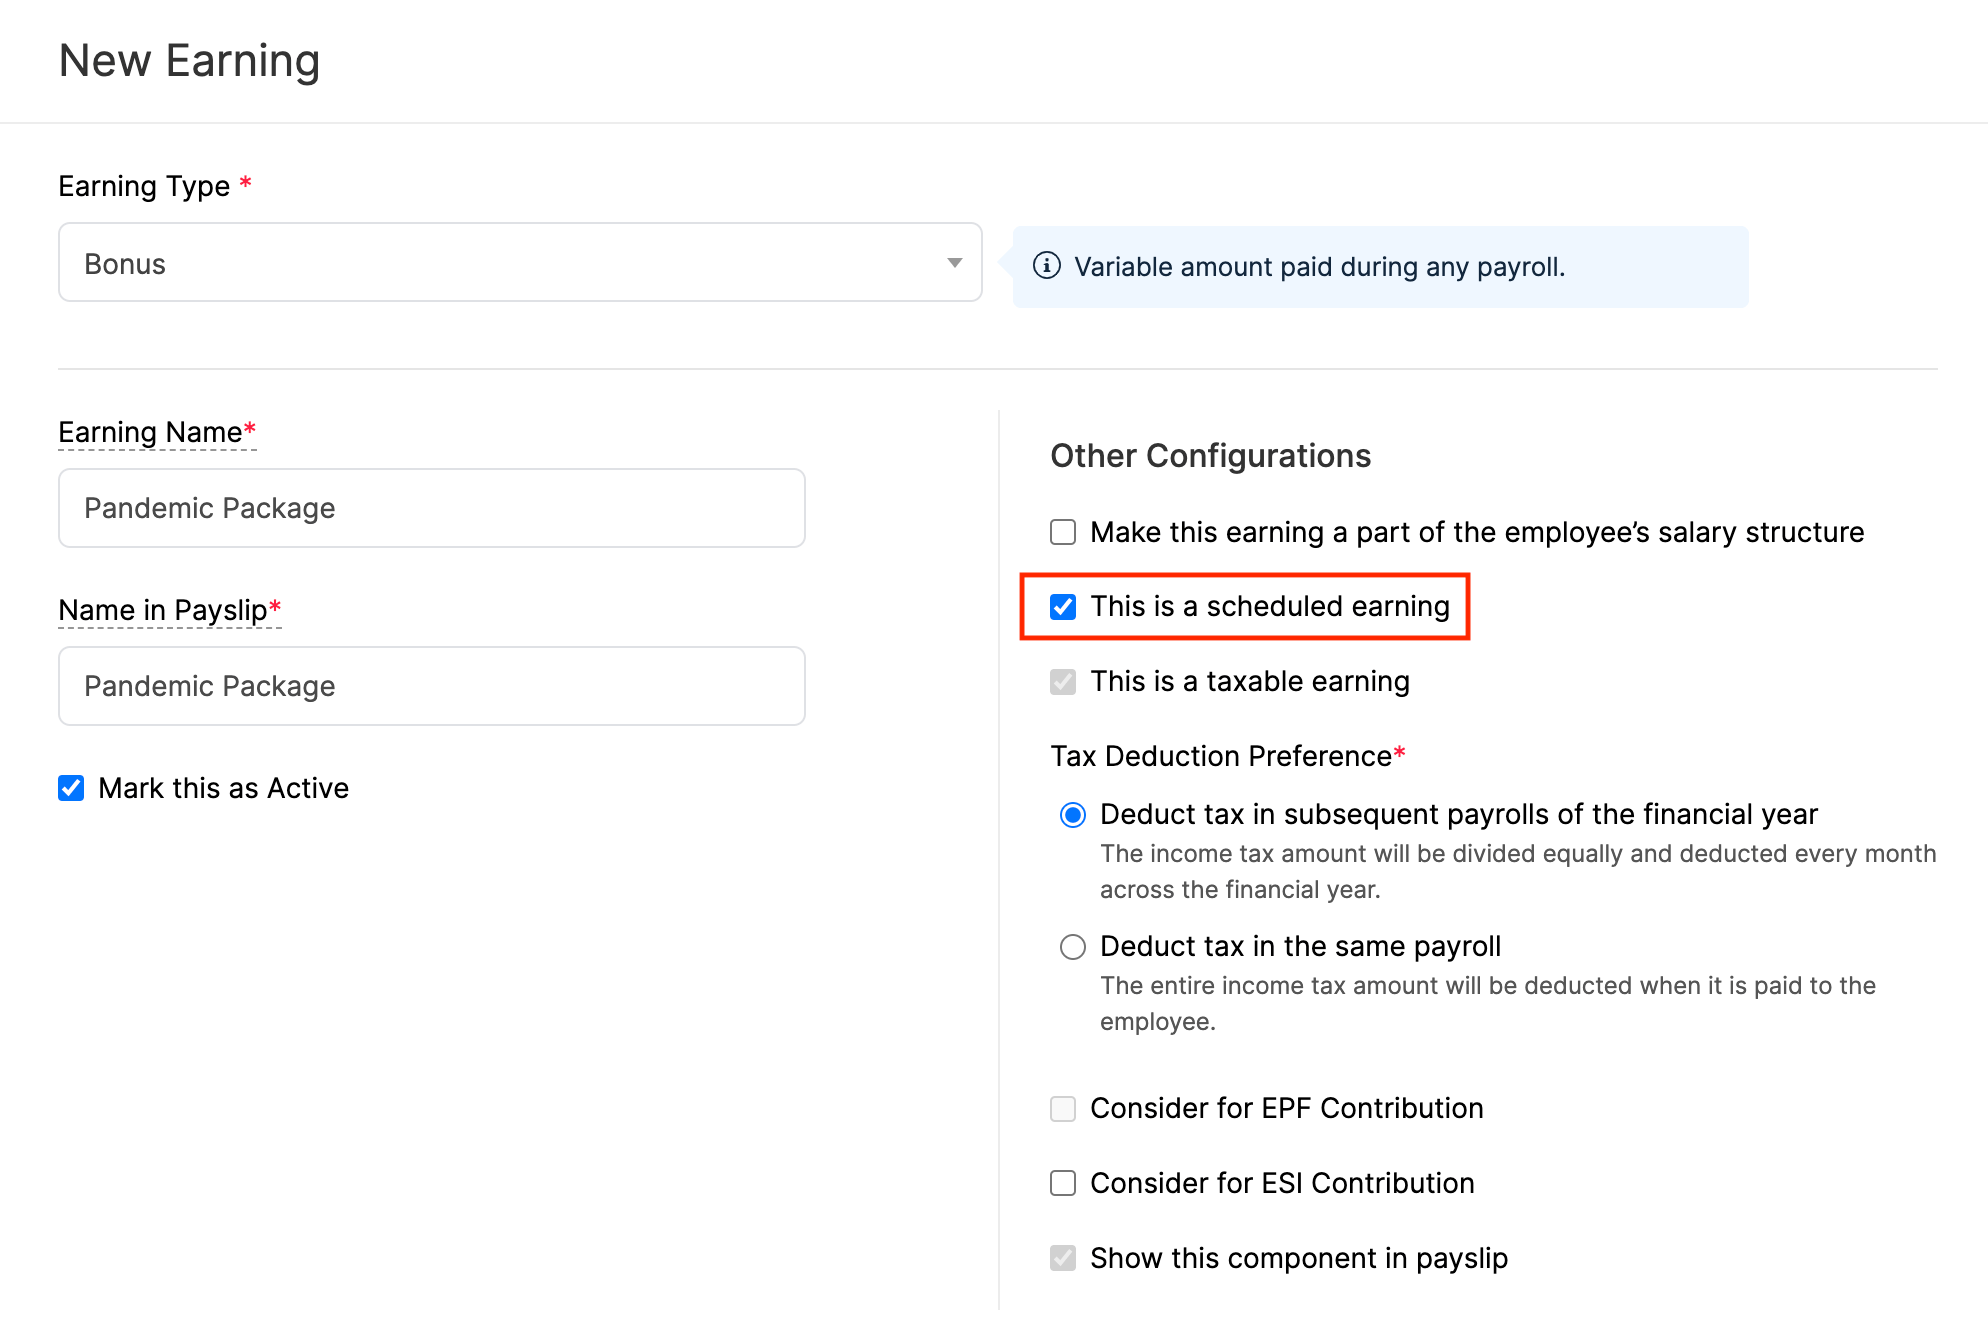1988x1342 pixels.
Task: Click the Name in Payslip label
Action: click(163, 610)
